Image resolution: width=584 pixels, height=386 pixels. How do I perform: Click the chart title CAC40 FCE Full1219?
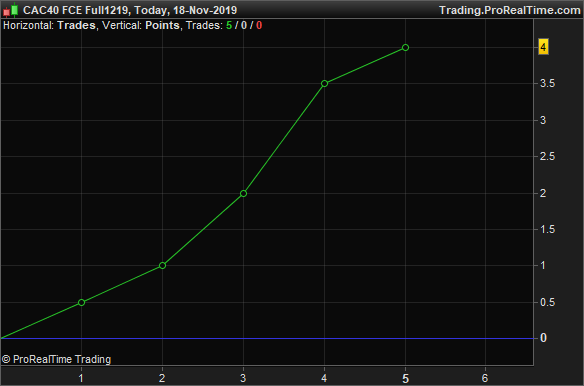click(76, 10)
